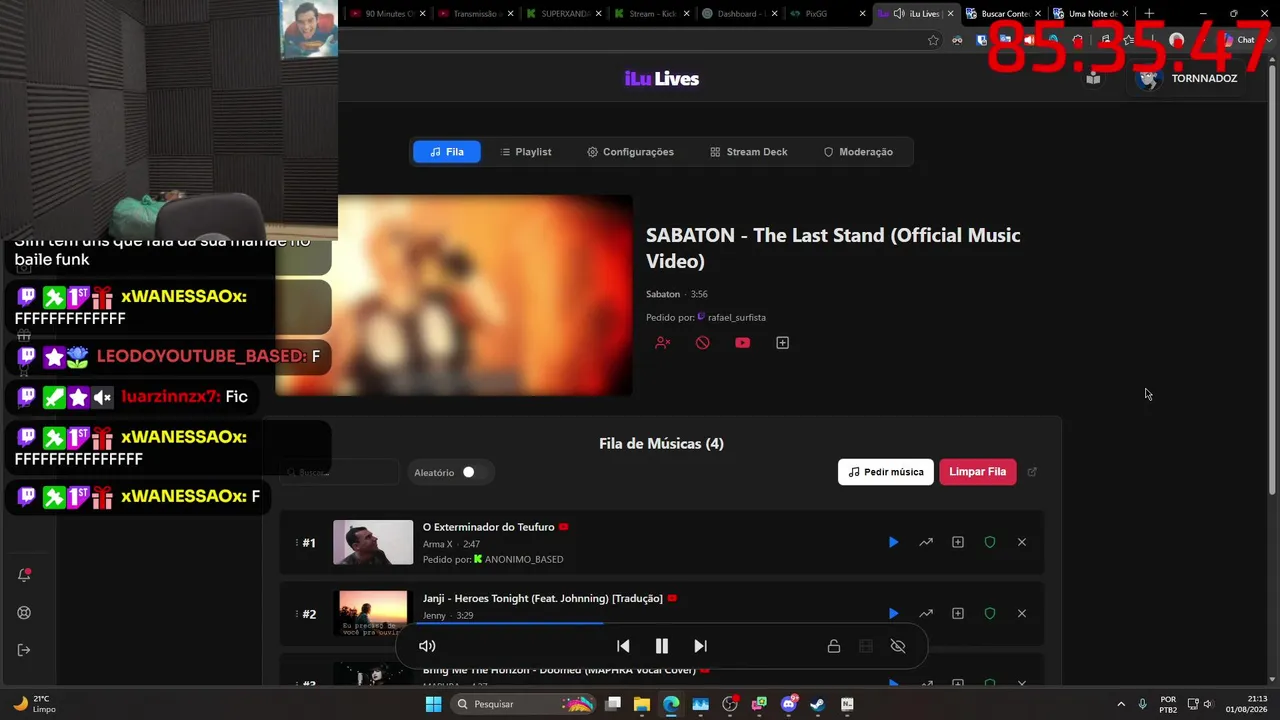Click the gift icon beside TORNNADOZ
Image resolution: width=1280 pixels, height=720 pixels.
click(1093, 78)
